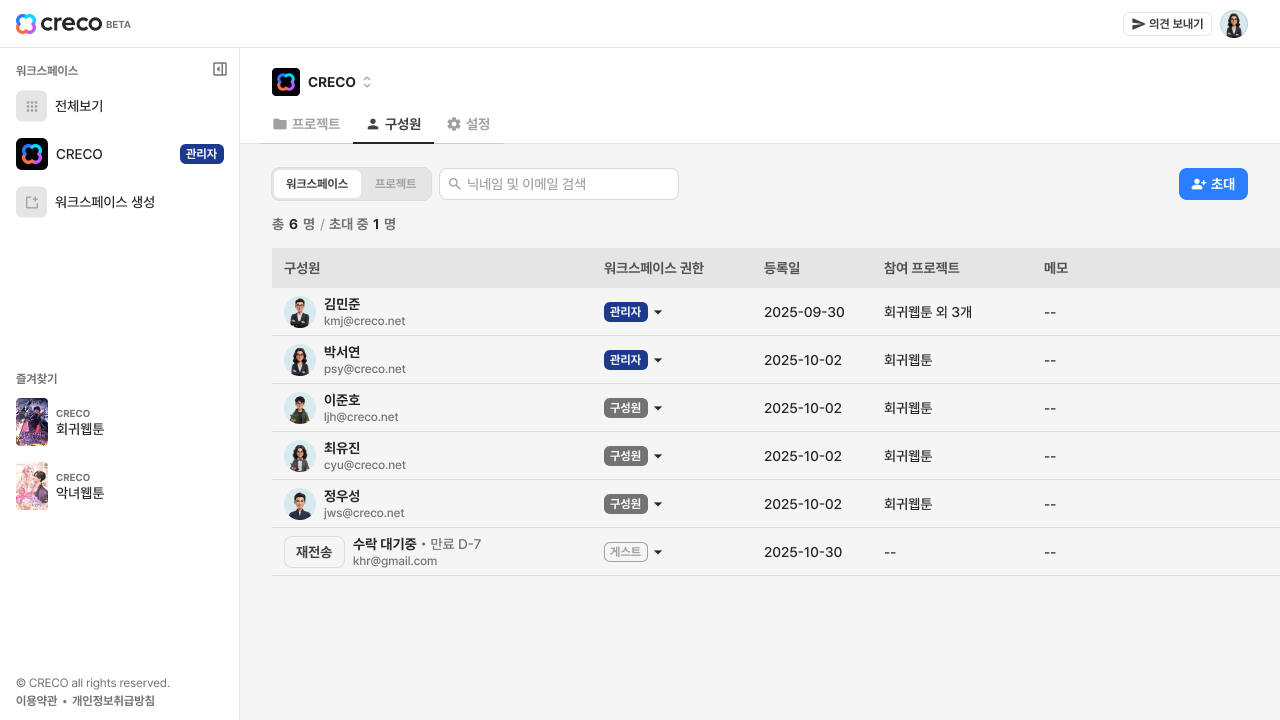Open the 설정 tab
This screenshot has width=1280, height=720.
[468, 124]
